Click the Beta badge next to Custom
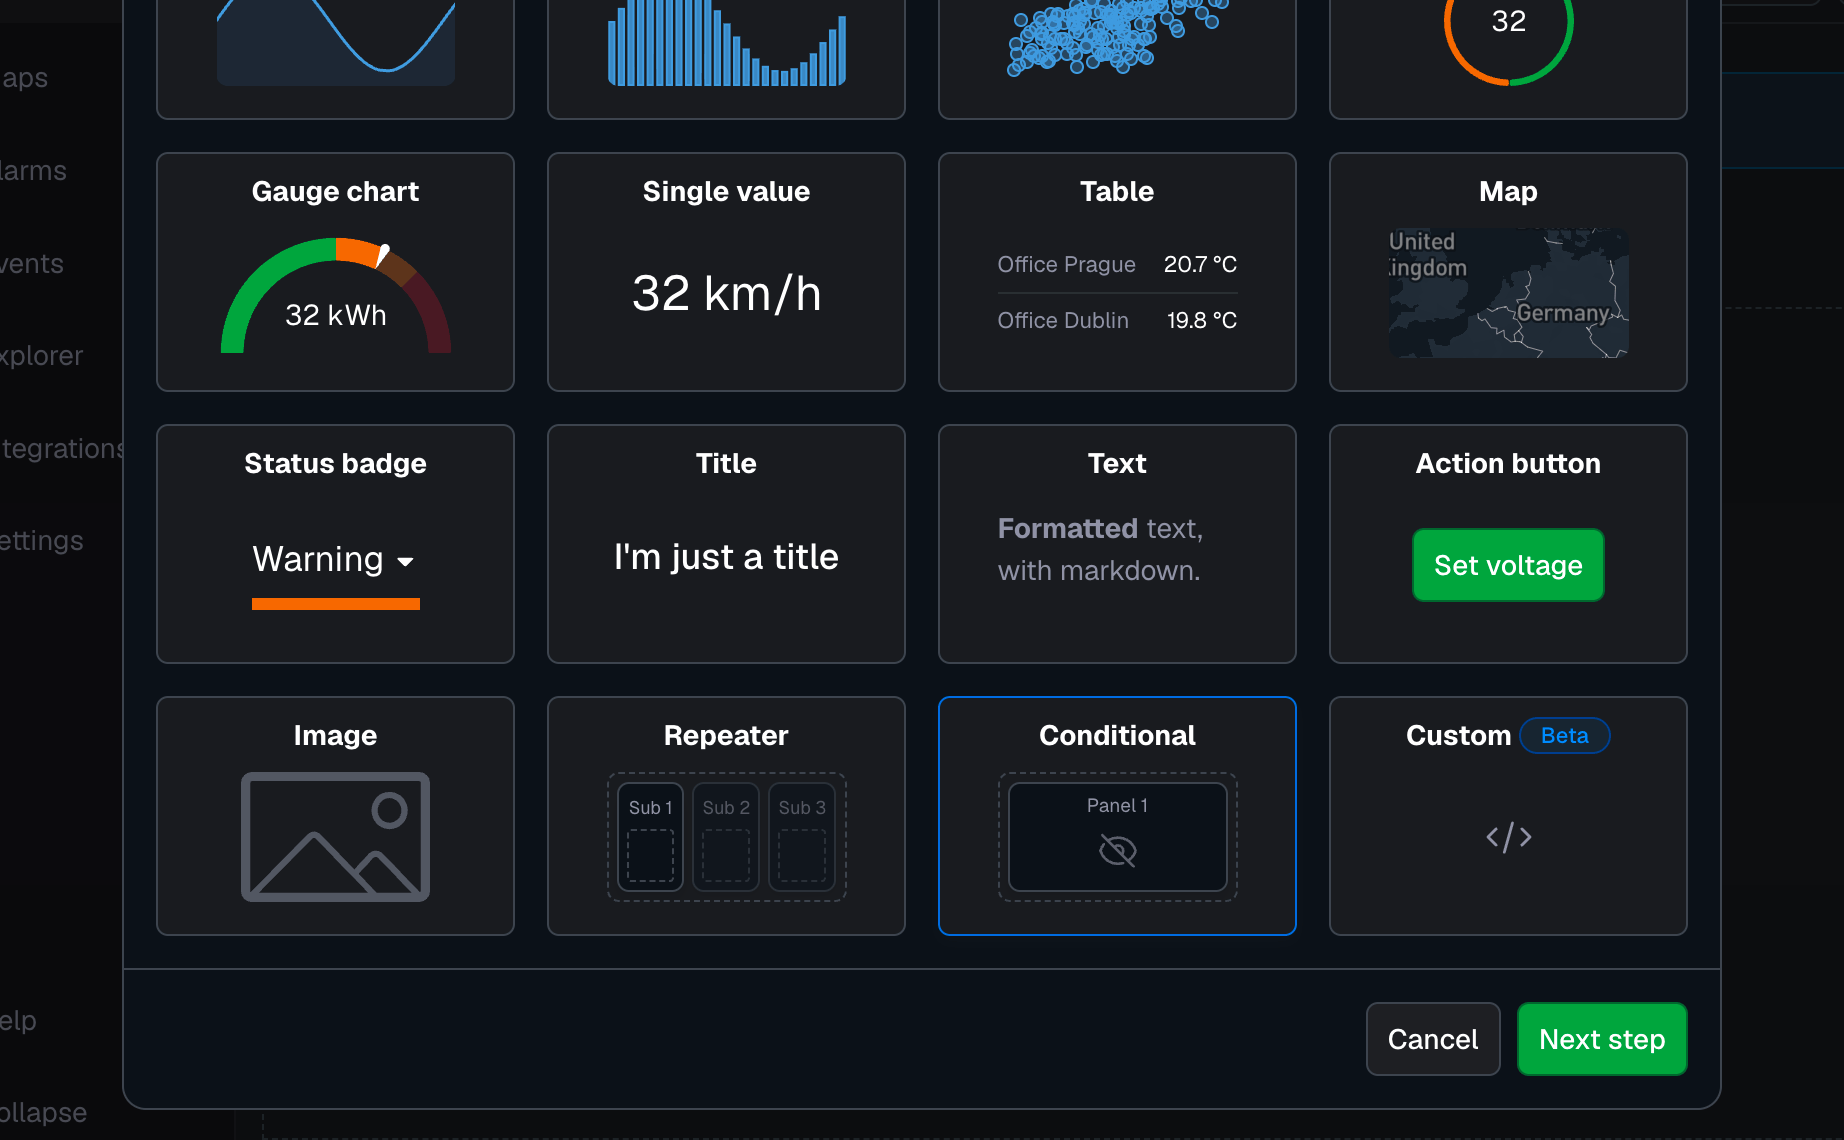This screenshot has width=1844, height=1140. (1564, 736)
